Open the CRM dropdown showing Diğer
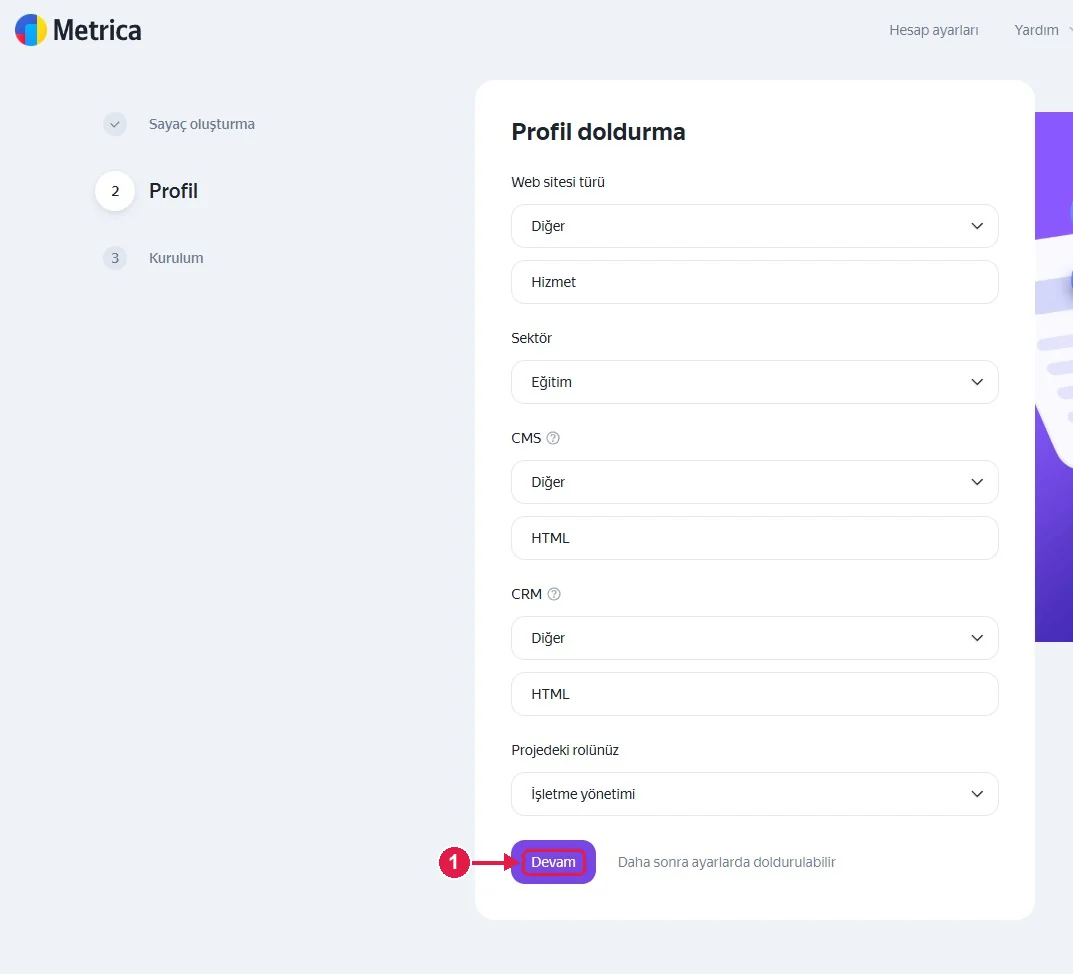 coord(755,638)
